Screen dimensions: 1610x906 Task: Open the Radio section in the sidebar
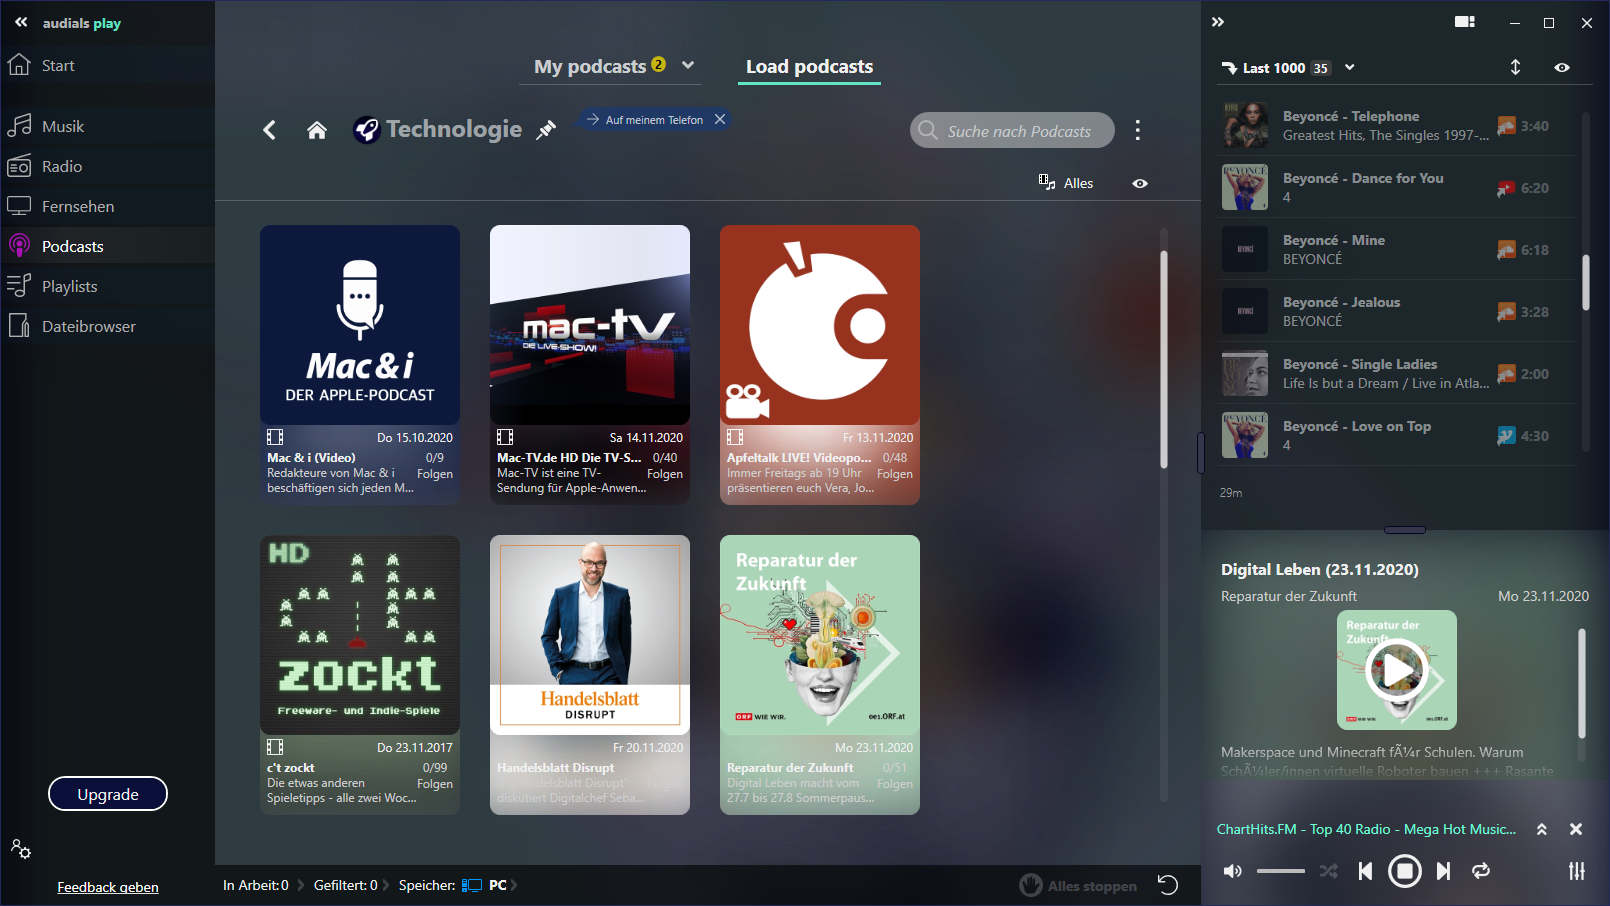coord(62,167)
